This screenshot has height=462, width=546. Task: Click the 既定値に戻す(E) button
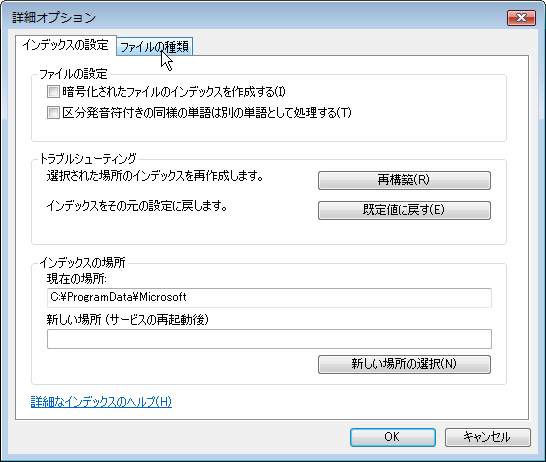pyautogui.click(x=404, y=210)
